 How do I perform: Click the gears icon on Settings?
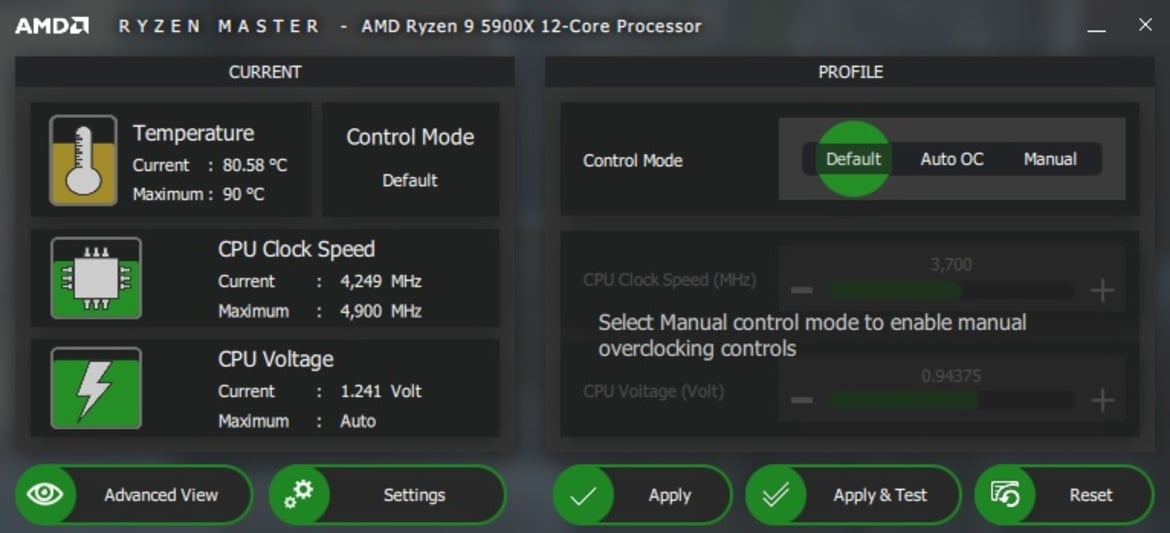pos(299,494)
